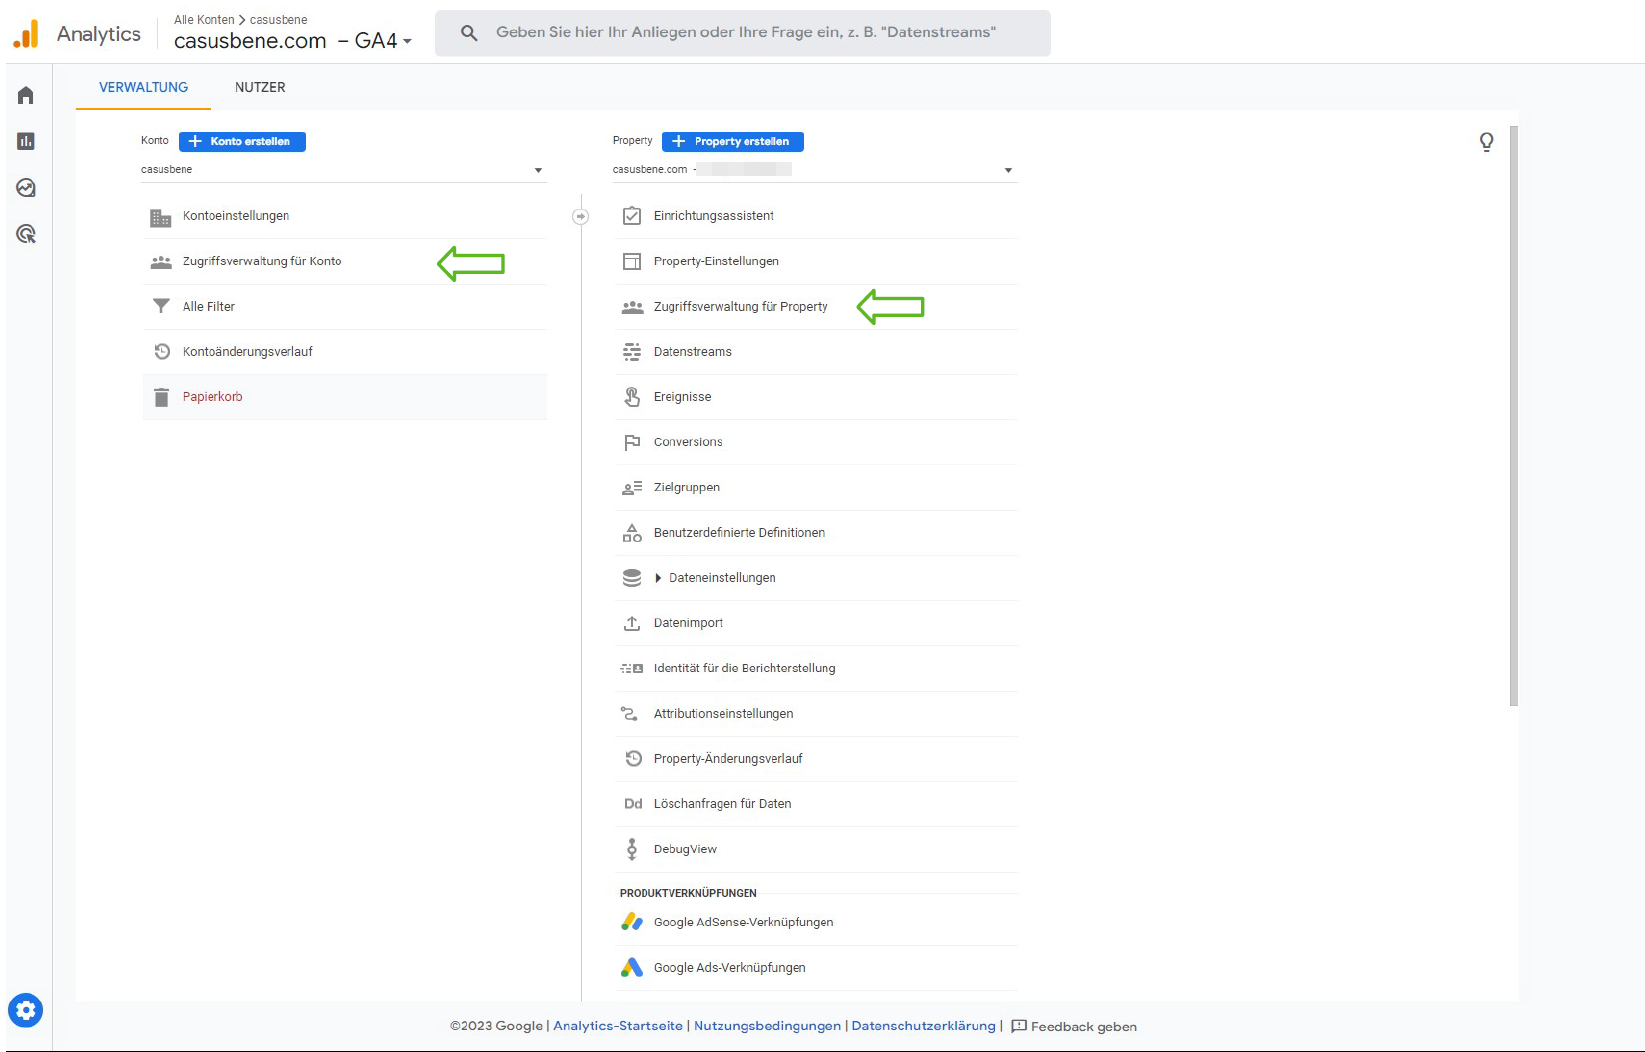Open Löschanfragen für Daten
Image resolution: width=1645 pixels, height=1052 pixels.
coord(722,804)
